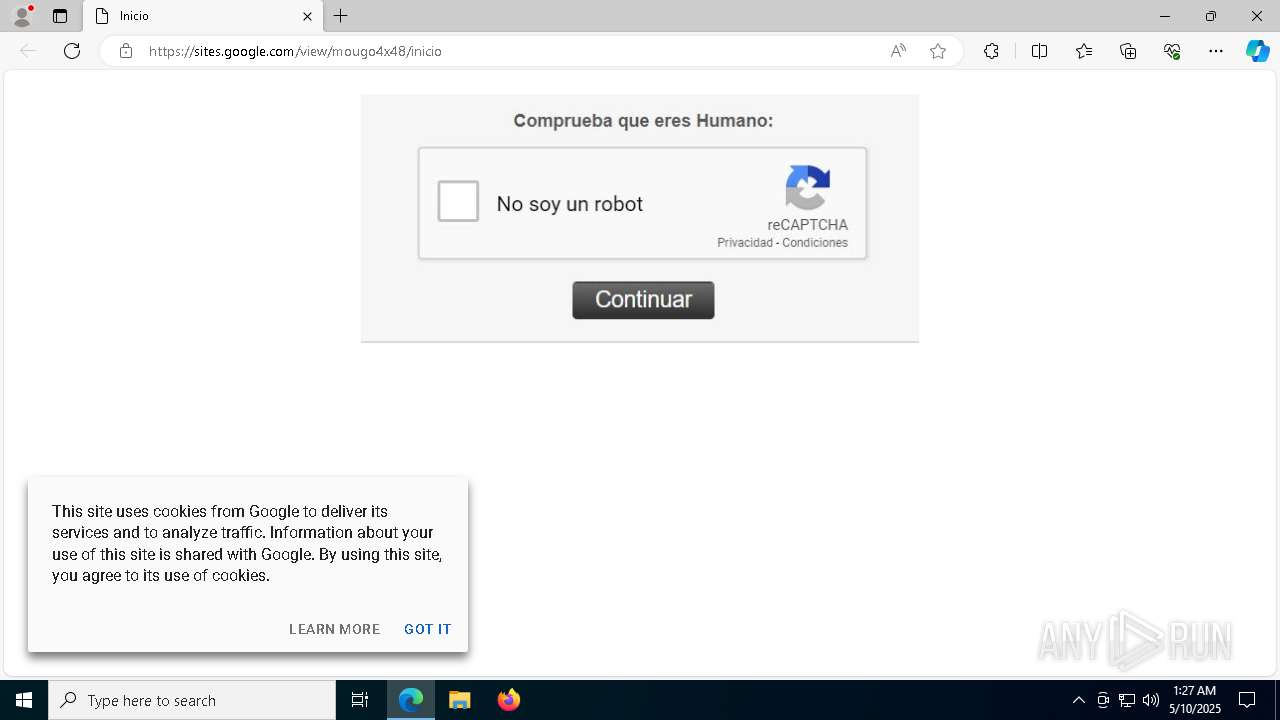Open the Favorites list

(1084, 51)
